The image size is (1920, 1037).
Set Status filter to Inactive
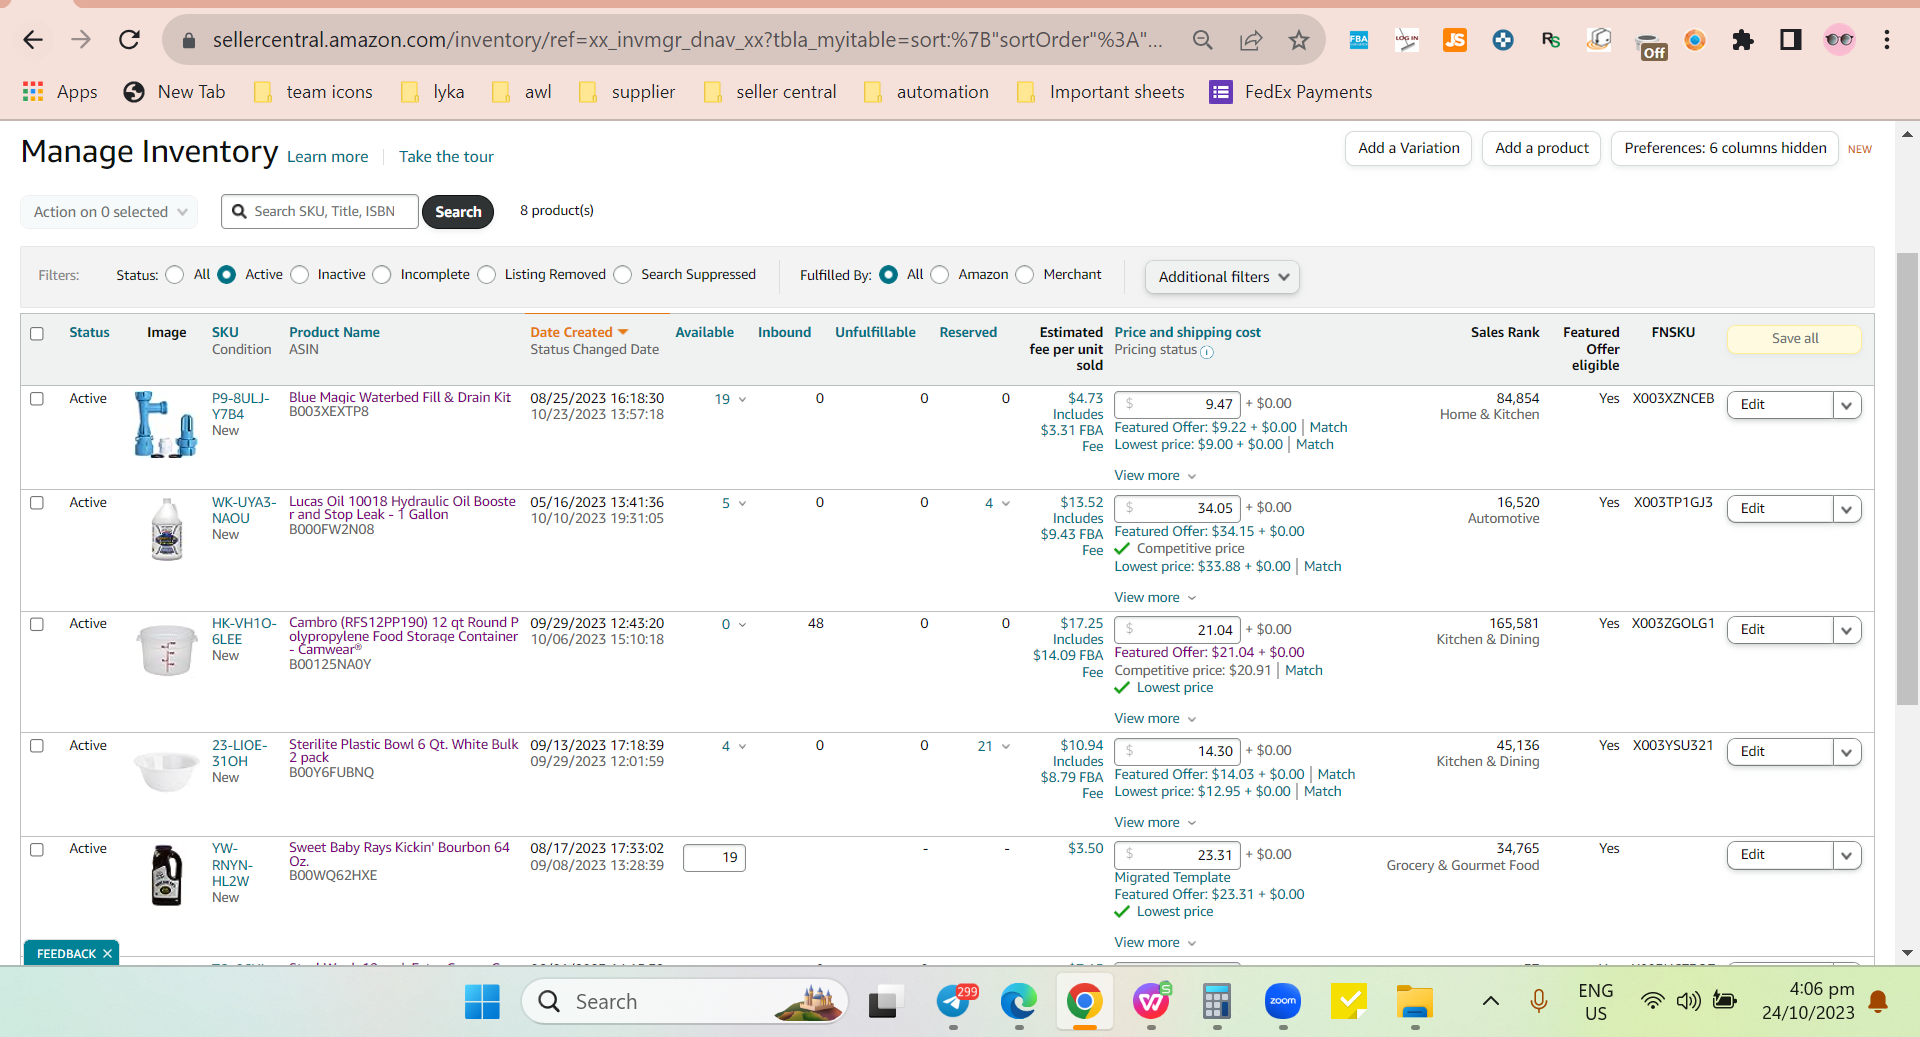[300, 275]
